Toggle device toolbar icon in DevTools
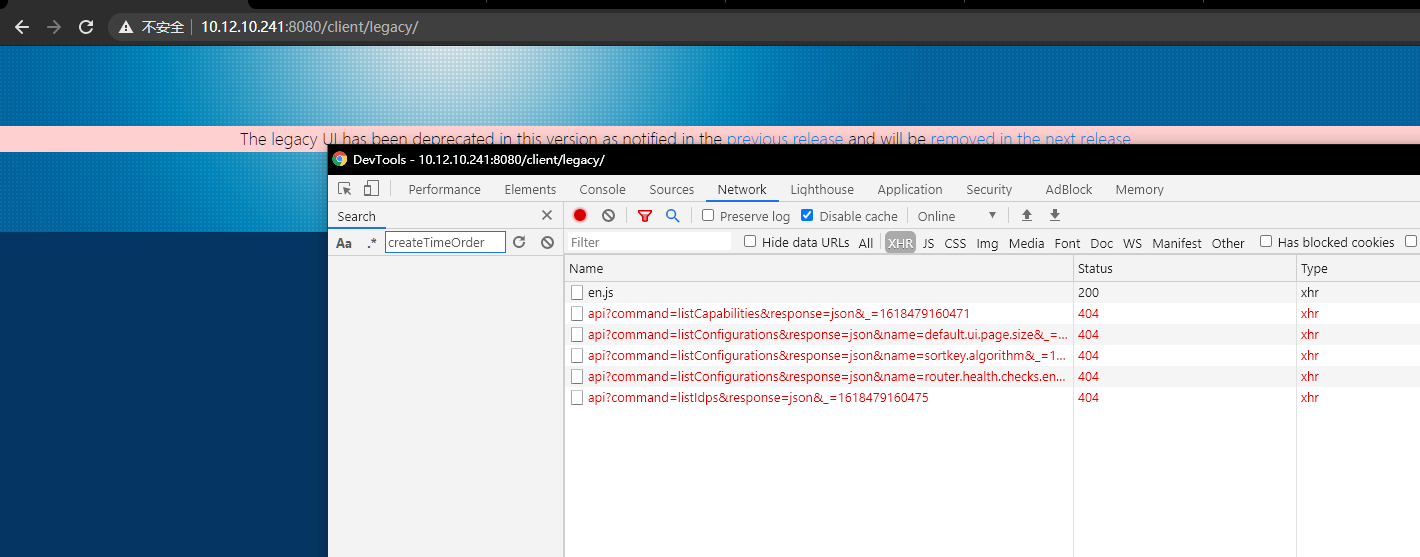 click(x=371, y=189)
